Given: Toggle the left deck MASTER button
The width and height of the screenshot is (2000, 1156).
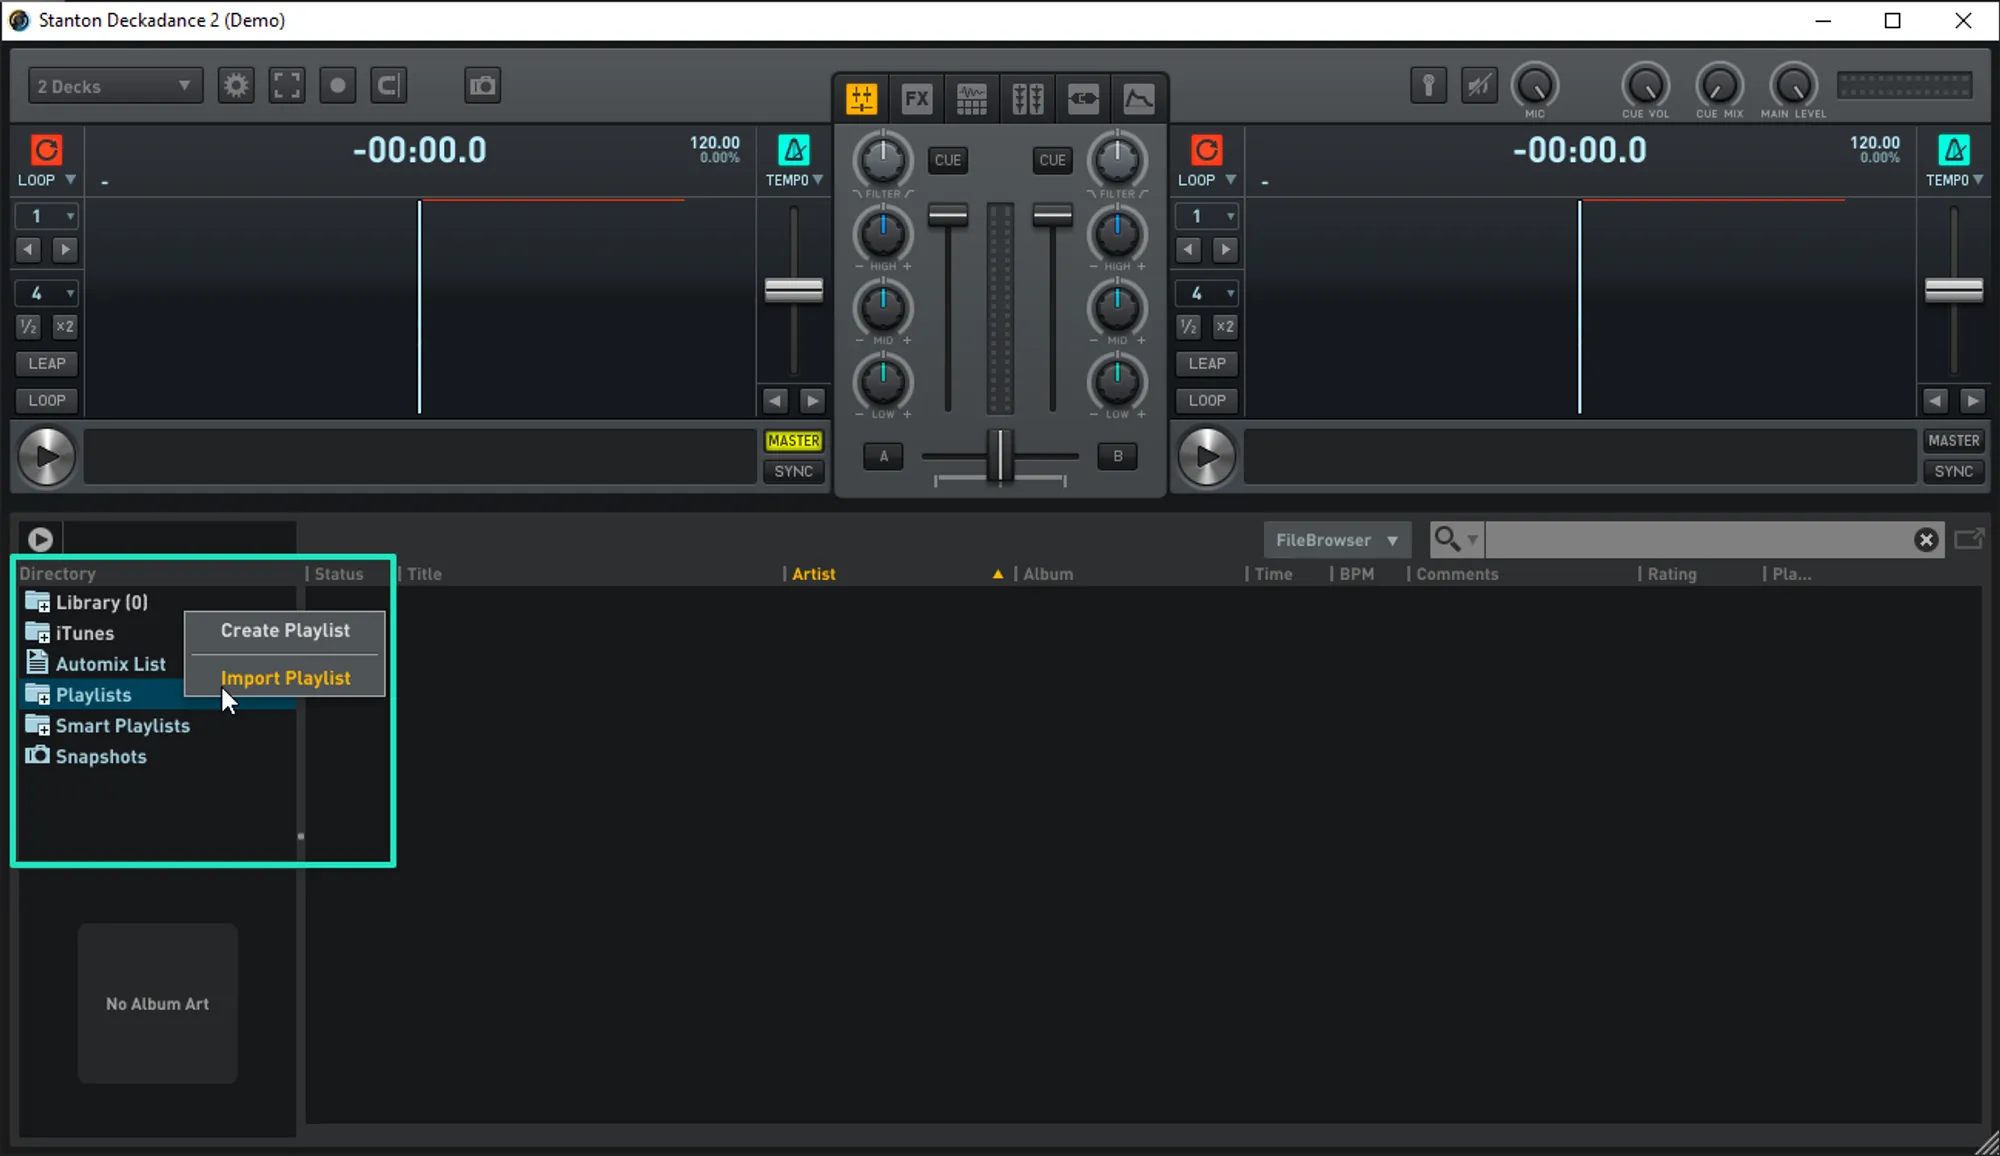Looking at the screenshot, I should [793, 441].
